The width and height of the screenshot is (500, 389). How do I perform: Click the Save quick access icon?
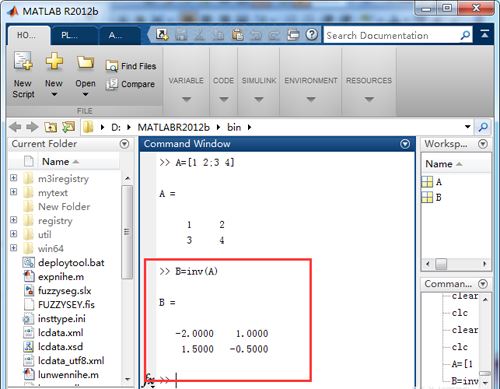coord(181,34)
